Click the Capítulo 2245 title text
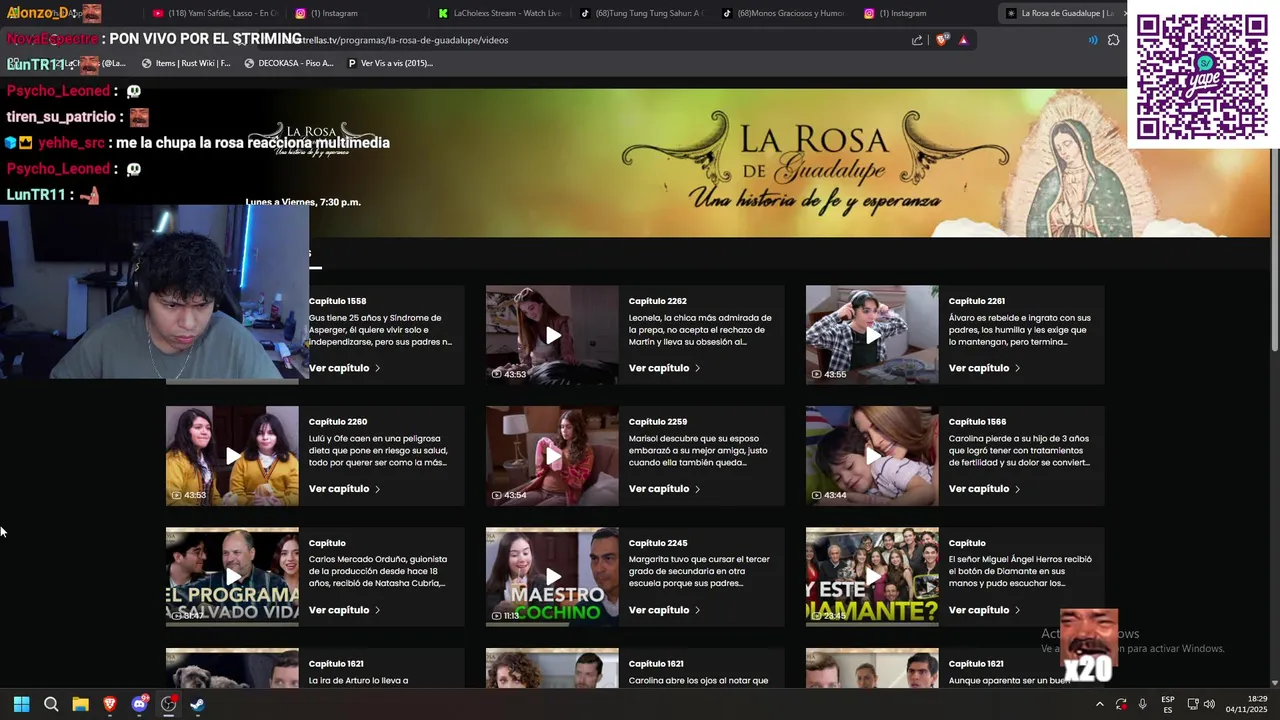The image size is (1280, 720). (657, 543)
